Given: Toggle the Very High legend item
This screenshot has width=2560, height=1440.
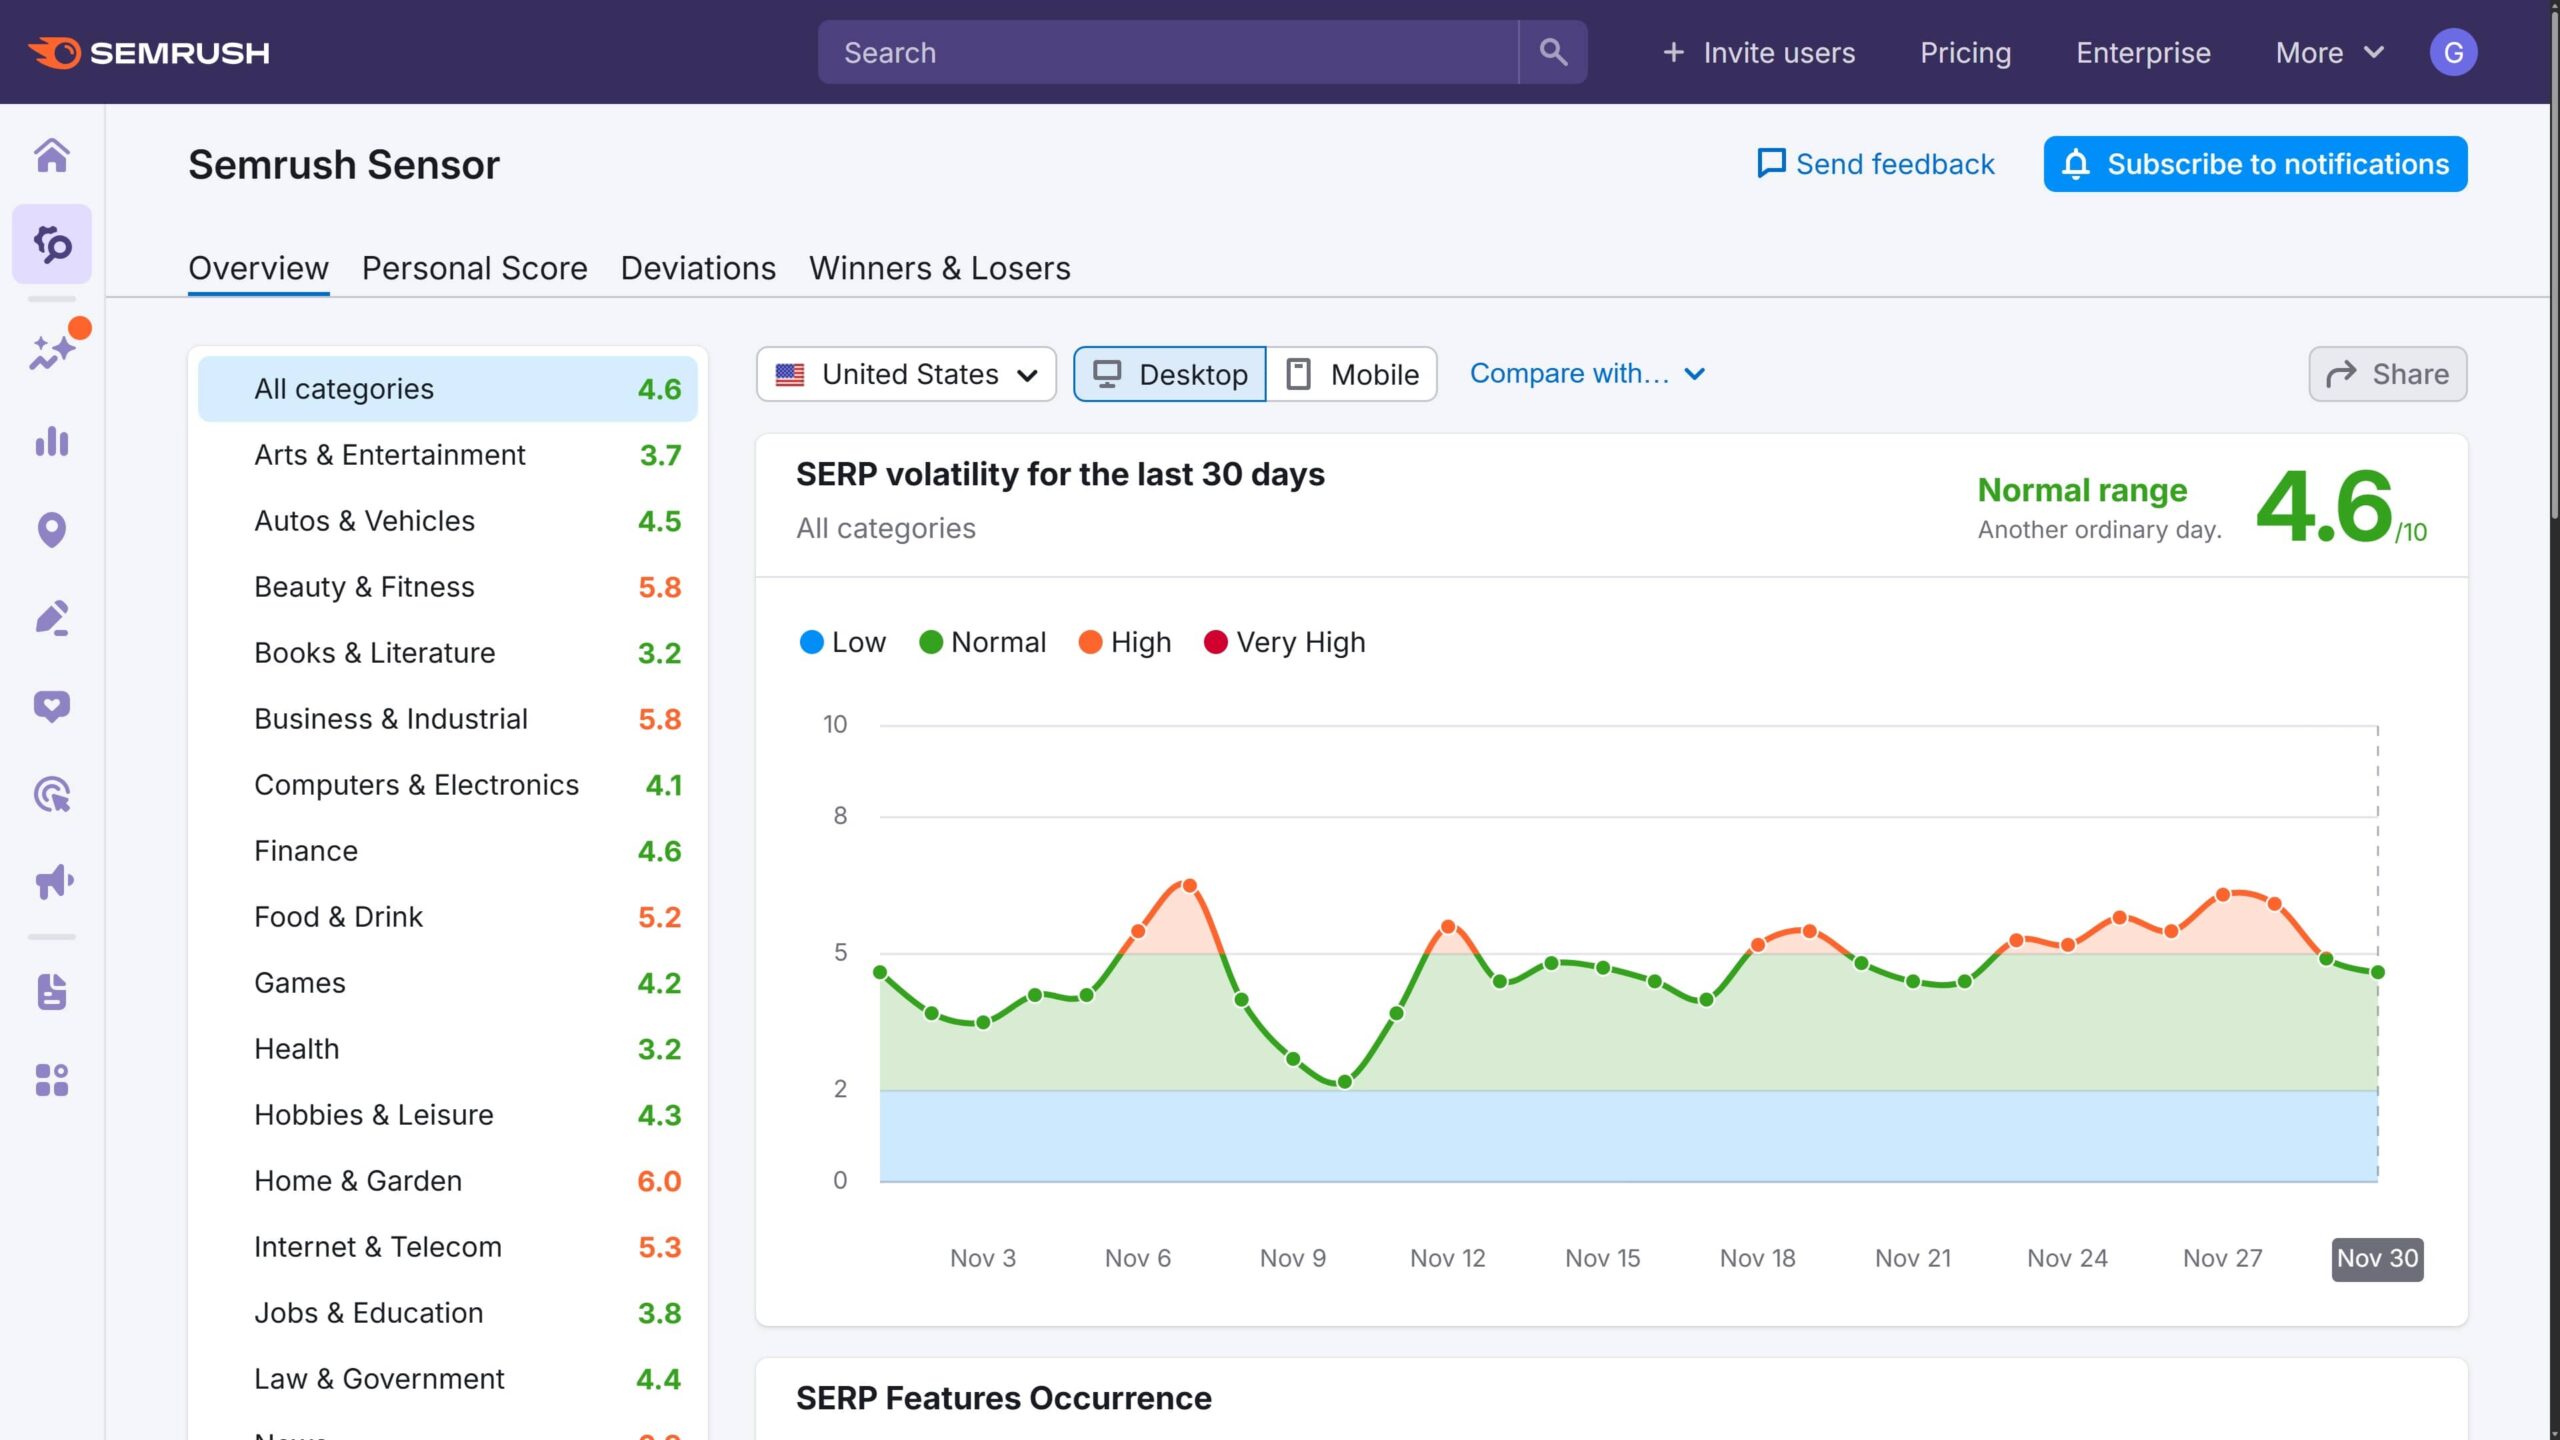Looking at the screenshot, I should [1284, 642].
